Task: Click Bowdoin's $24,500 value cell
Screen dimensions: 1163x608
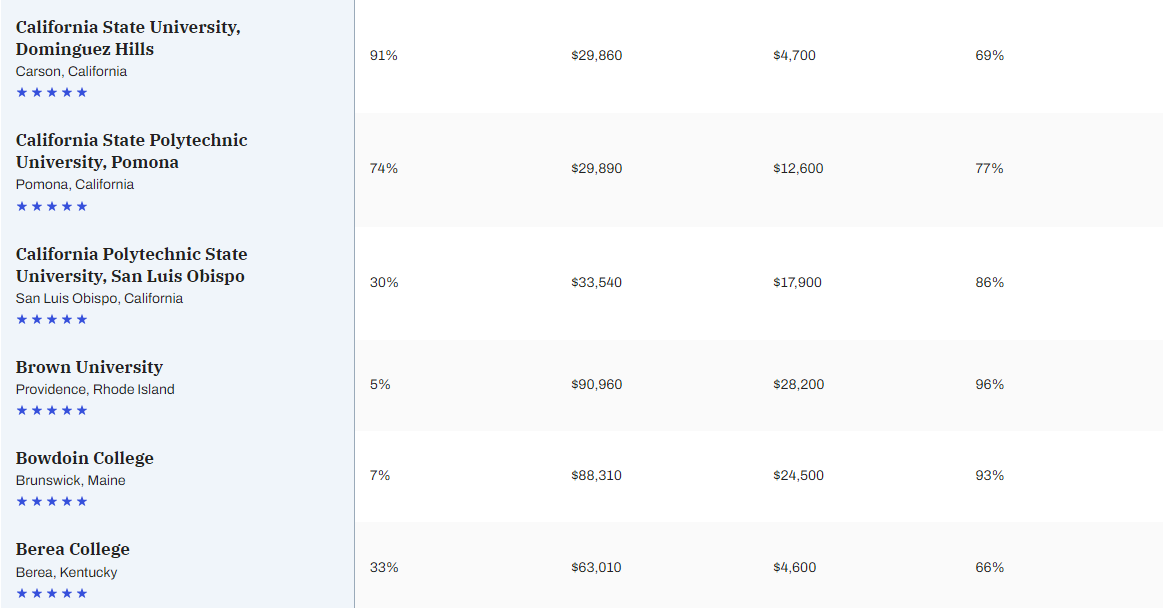Action: [798, 475]
